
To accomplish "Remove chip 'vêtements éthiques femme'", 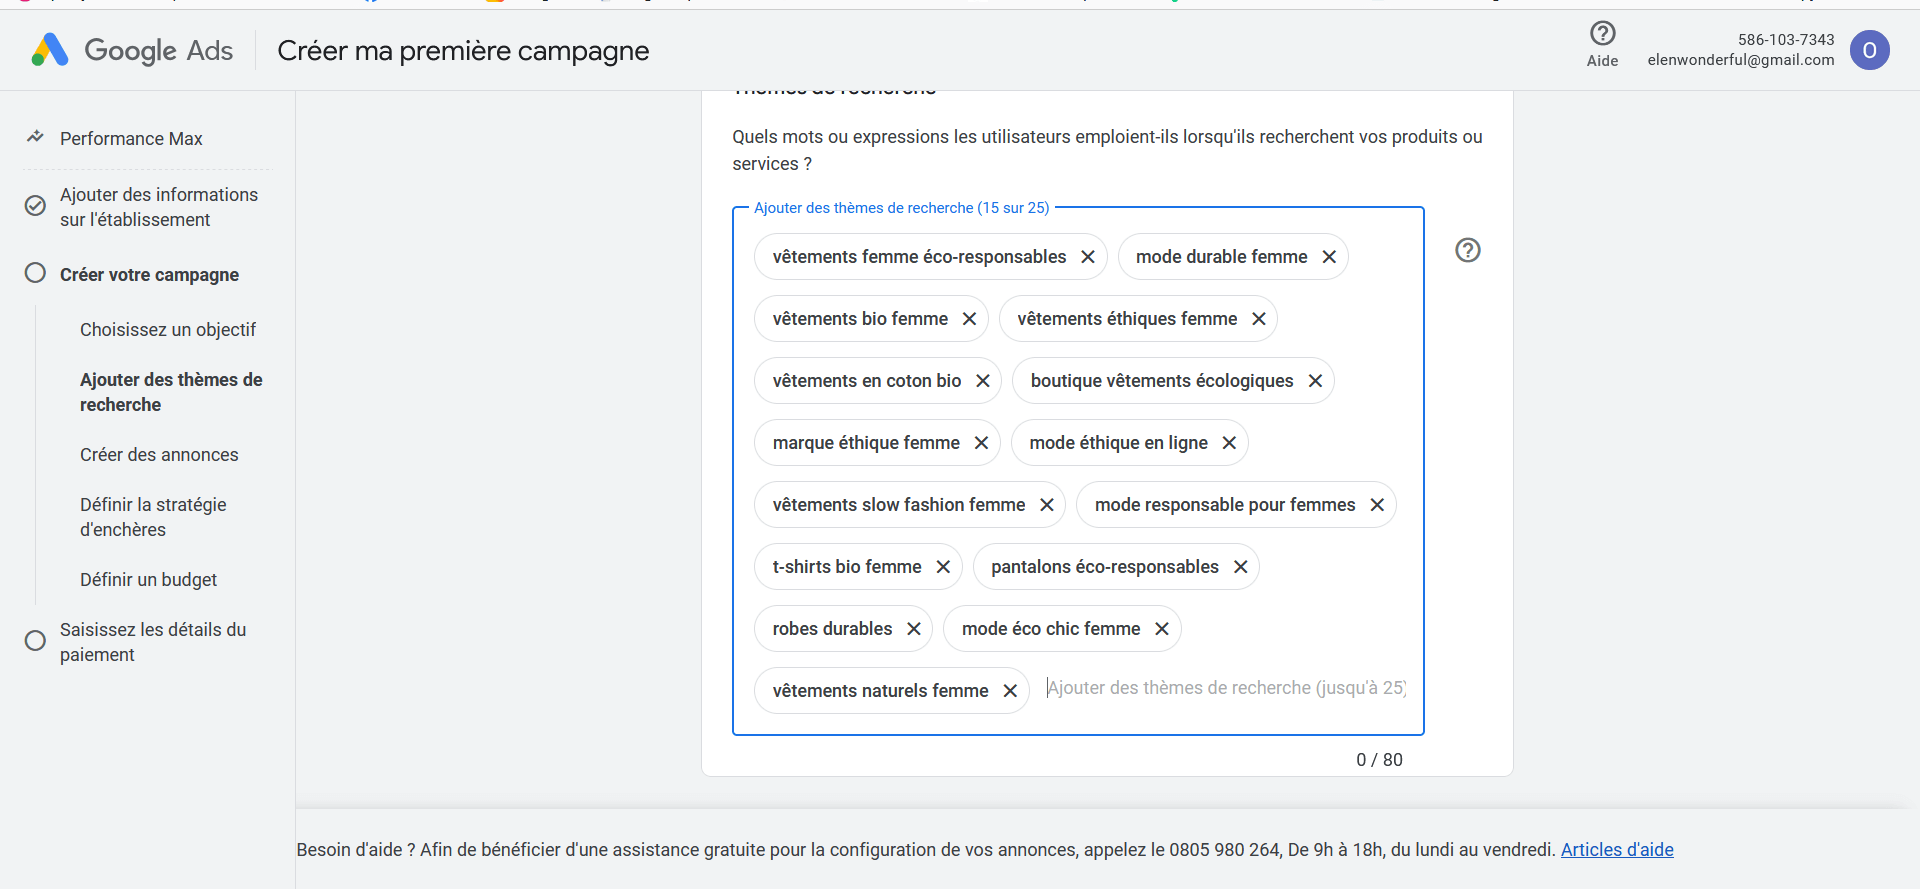I will click(x=1258, y=319).
